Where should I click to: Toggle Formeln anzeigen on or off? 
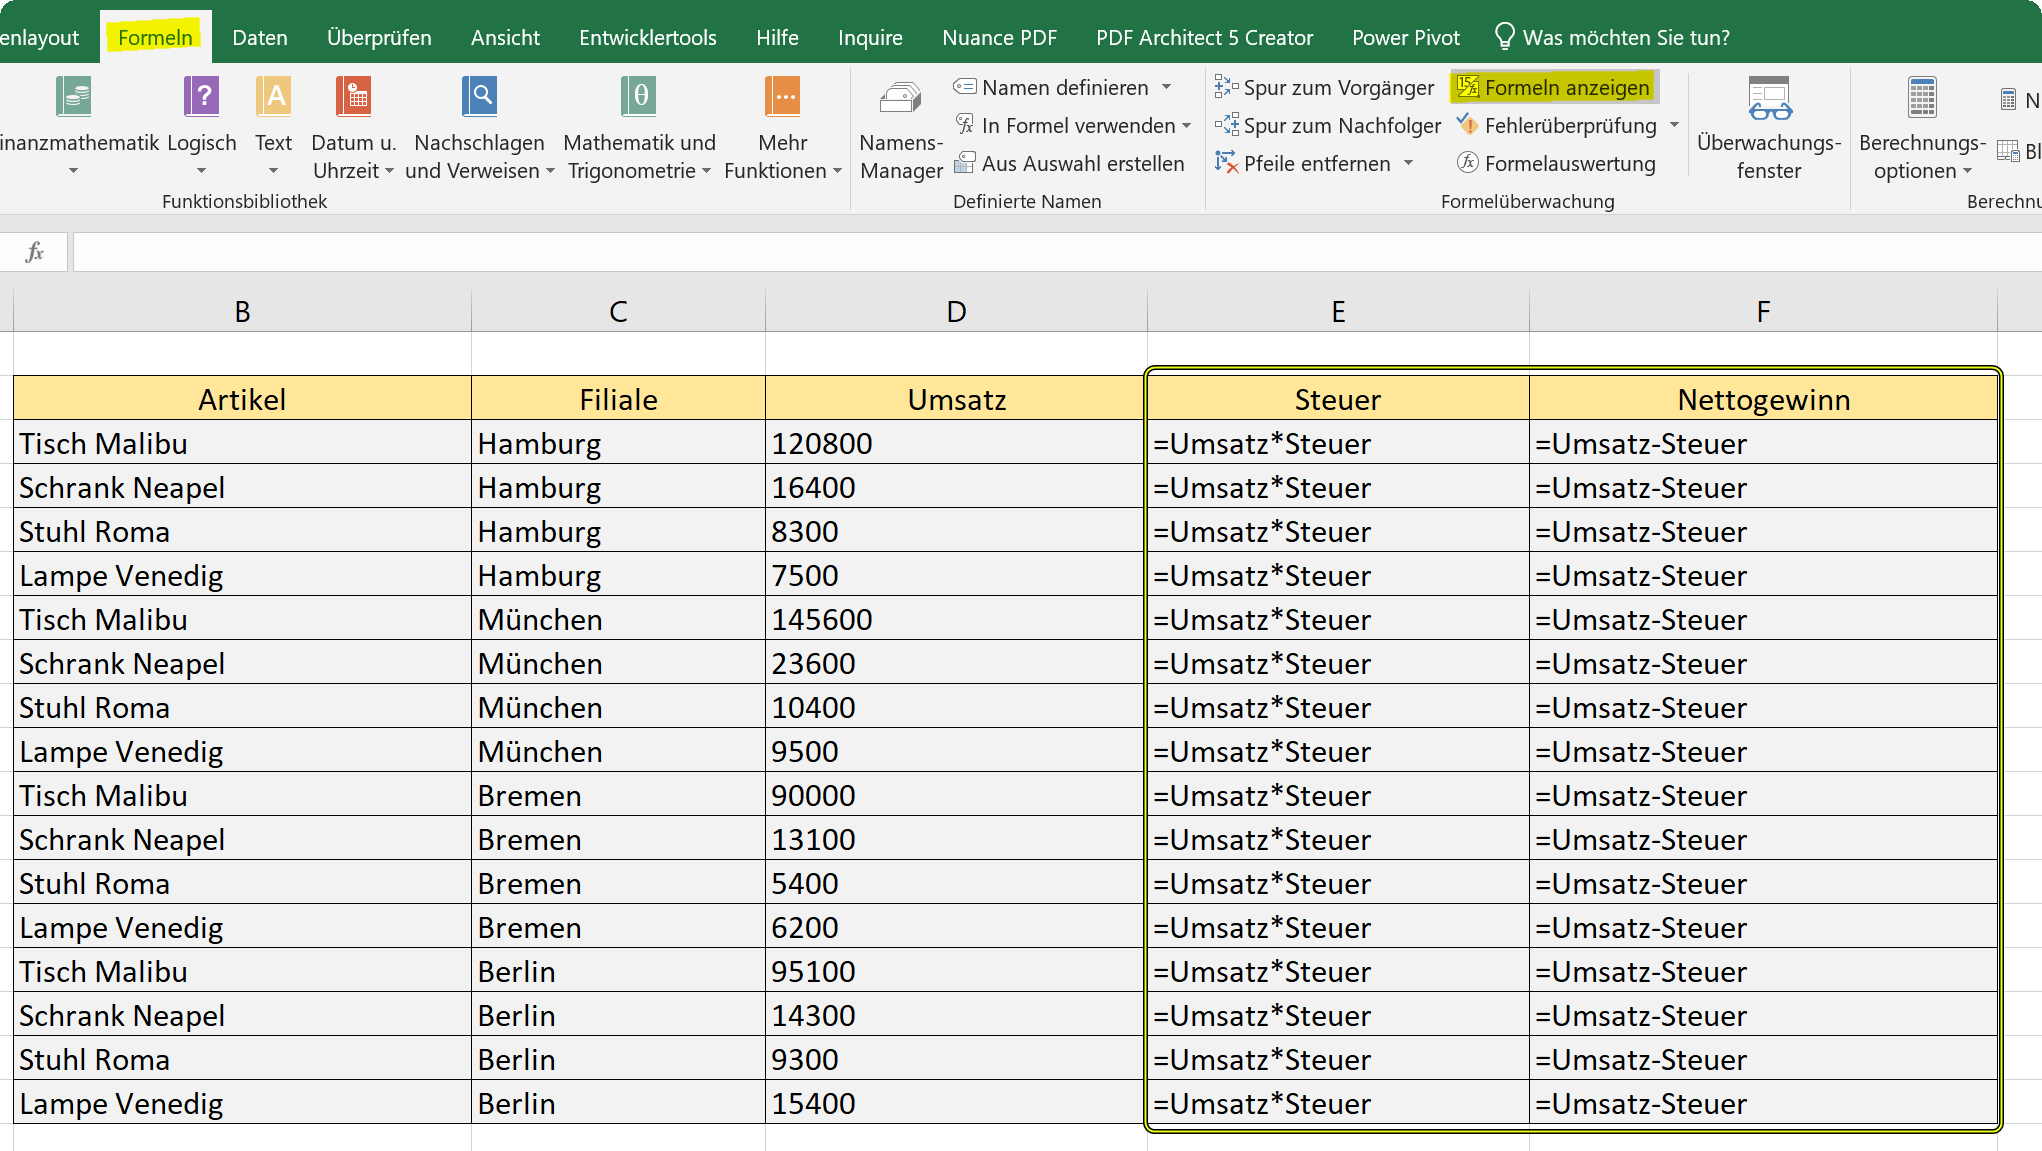click(1554, 87)
